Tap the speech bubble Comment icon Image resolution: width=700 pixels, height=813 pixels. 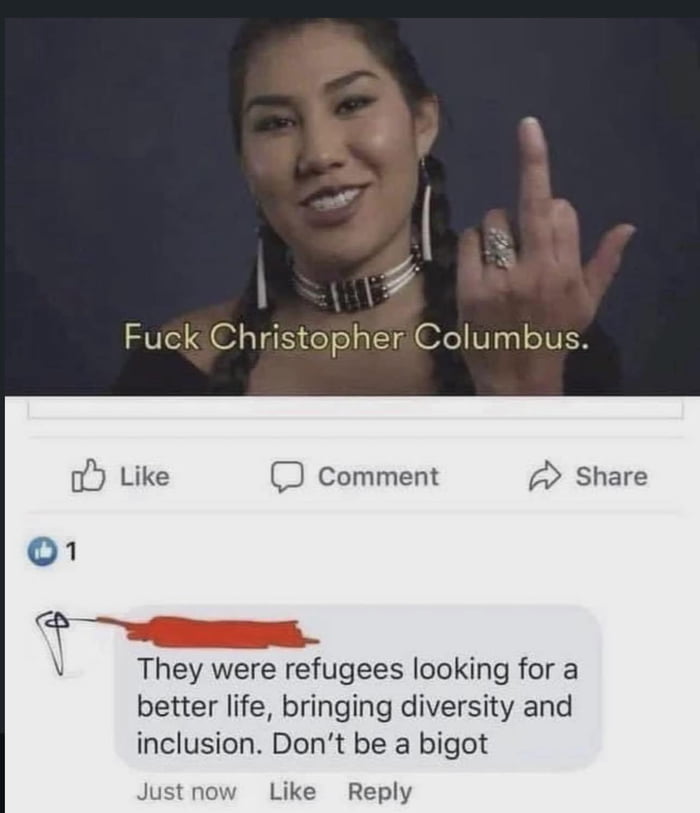[x=287, y=476]
